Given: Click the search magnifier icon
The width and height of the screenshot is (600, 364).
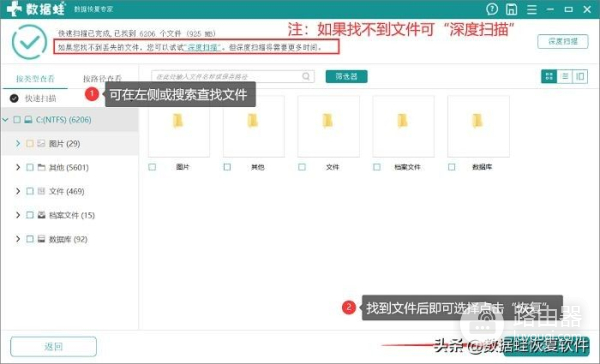Looking at the screenshot, I should pyautogui.click(x=306, y=76).
